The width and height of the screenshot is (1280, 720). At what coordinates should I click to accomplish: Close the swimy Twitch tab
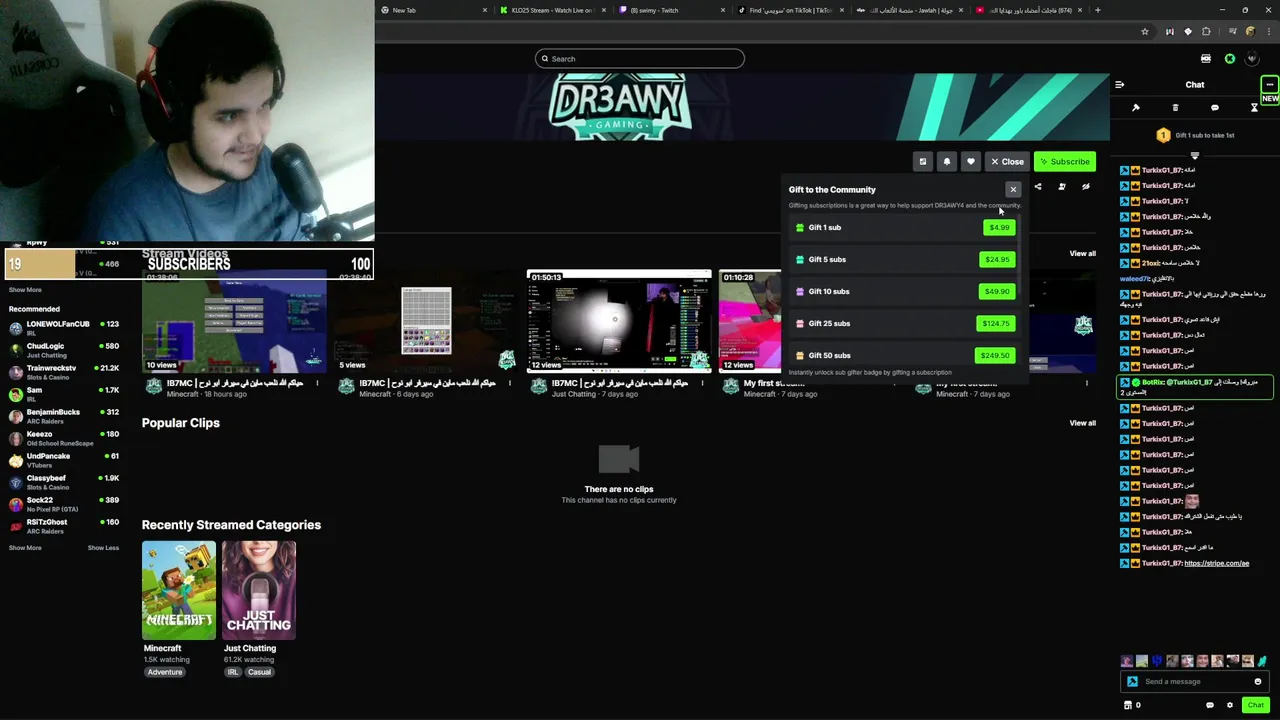[x=722, y=10]
